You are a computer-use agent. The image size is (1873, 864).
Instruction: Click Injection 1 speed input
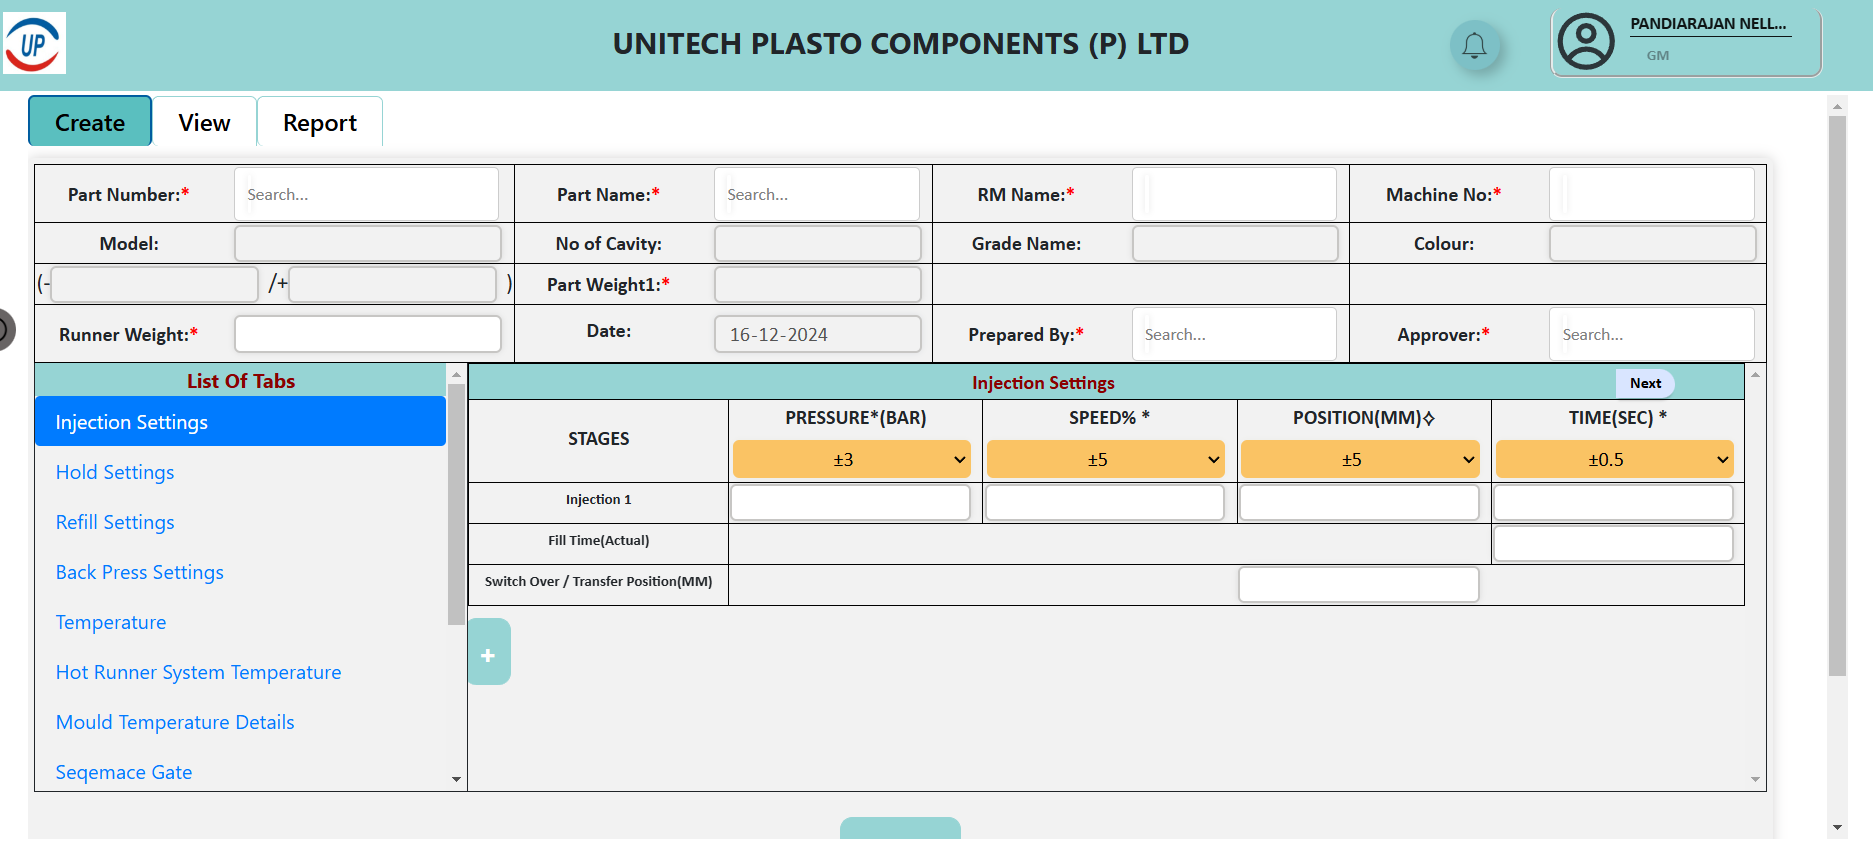pos(1105,502)
